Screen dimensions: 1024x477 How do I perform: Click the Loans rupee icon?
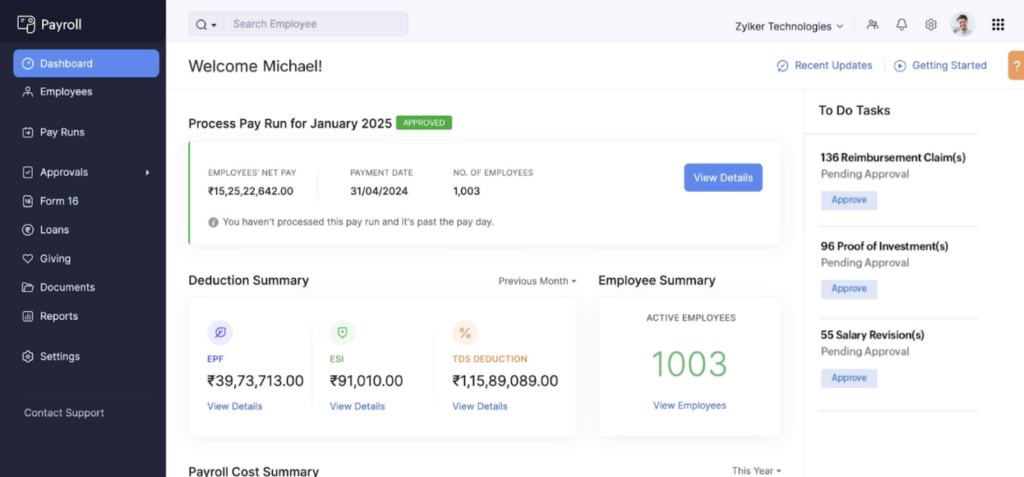pos(27,230)
